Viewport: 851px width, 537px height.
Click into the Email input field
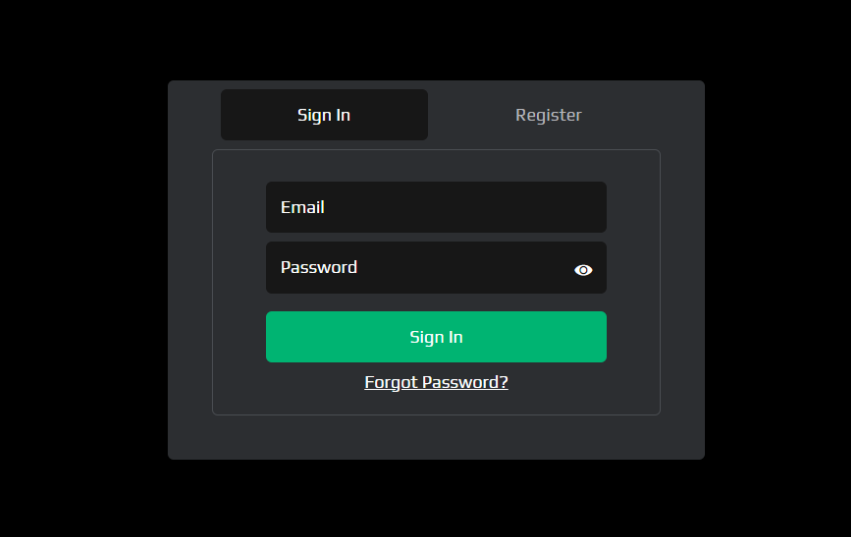436,207
